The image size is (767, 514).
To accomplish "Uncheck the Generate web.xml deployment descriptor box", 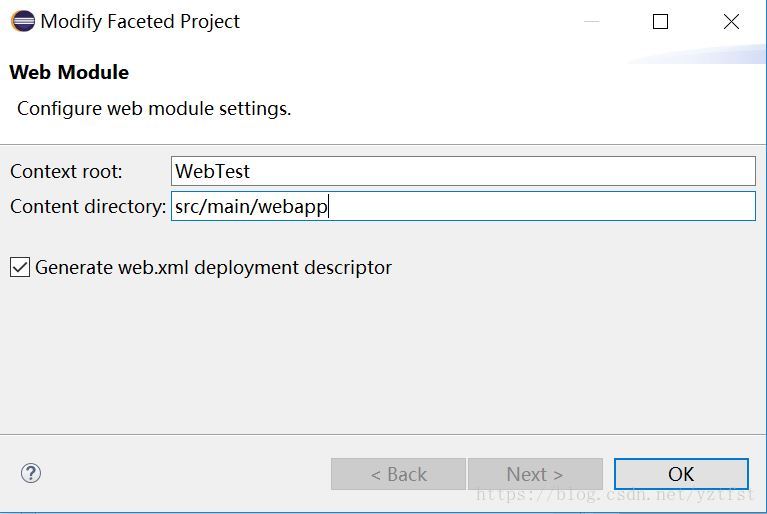I will (20, 268).
